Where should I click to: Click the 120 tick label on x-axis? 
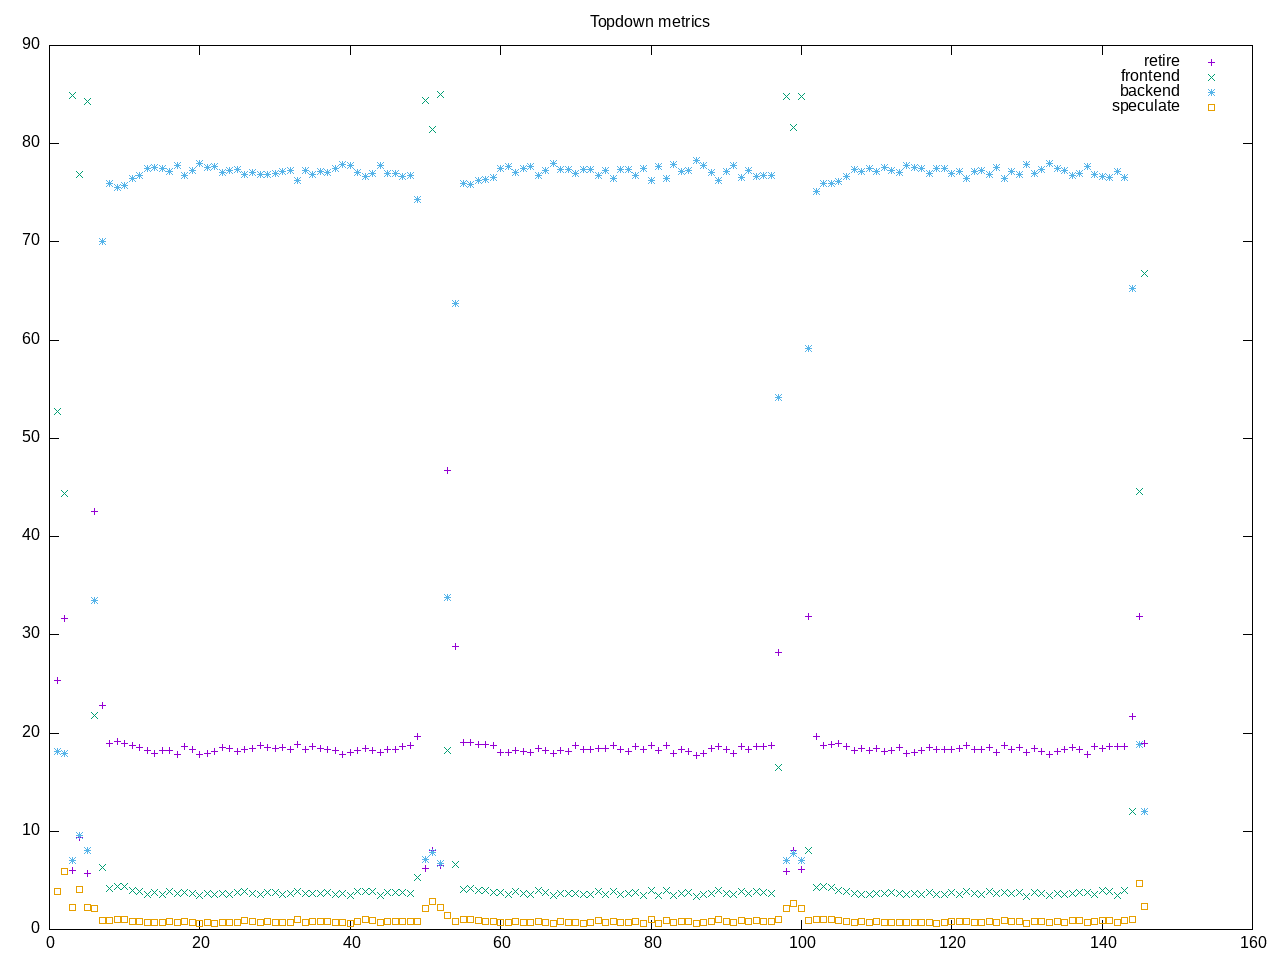point(953,943)
